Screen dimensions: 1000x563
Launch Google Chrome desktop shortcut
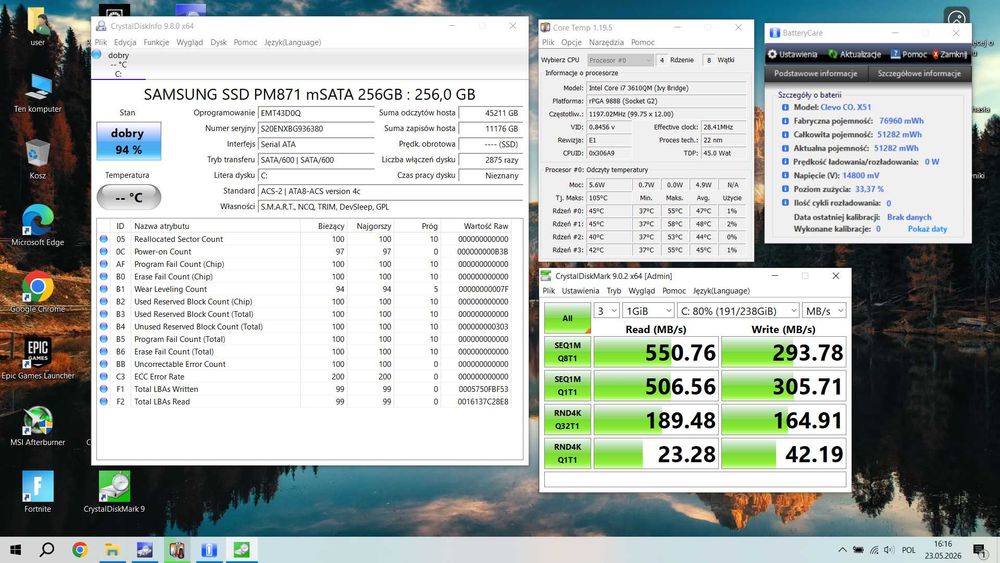[x=38, y=293]
